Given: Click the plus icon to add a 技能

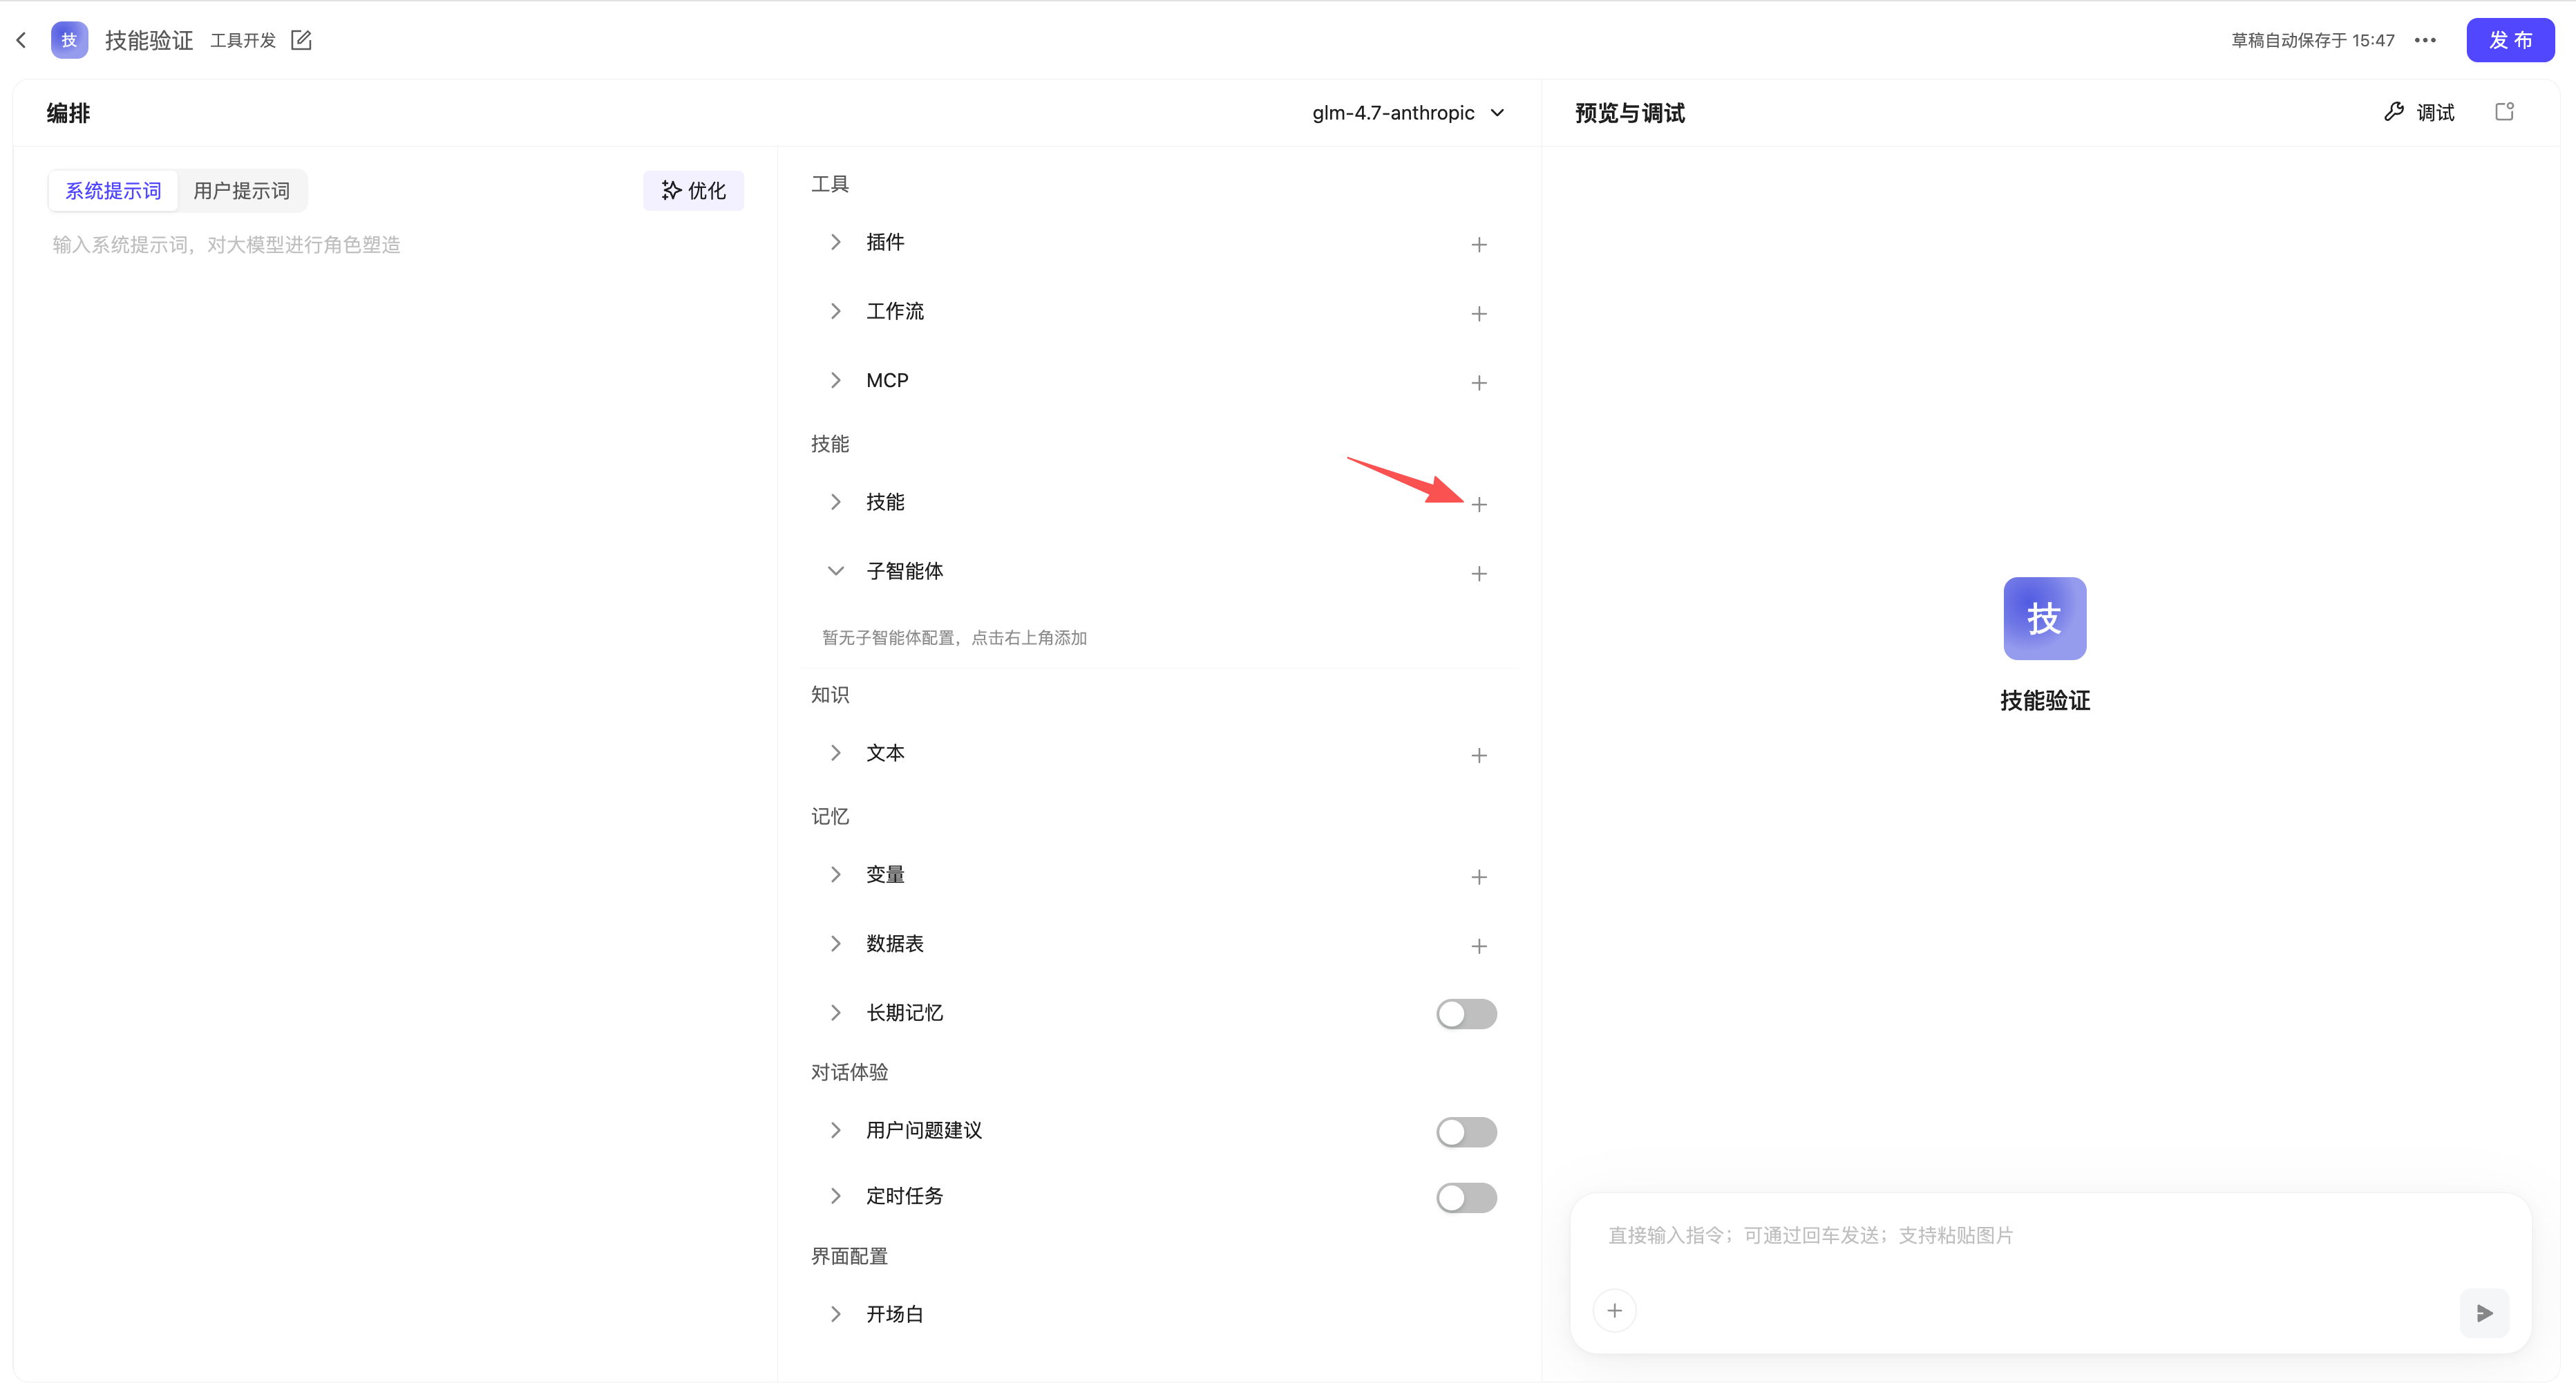Looking at the screenshot, I should [1481, 504].
